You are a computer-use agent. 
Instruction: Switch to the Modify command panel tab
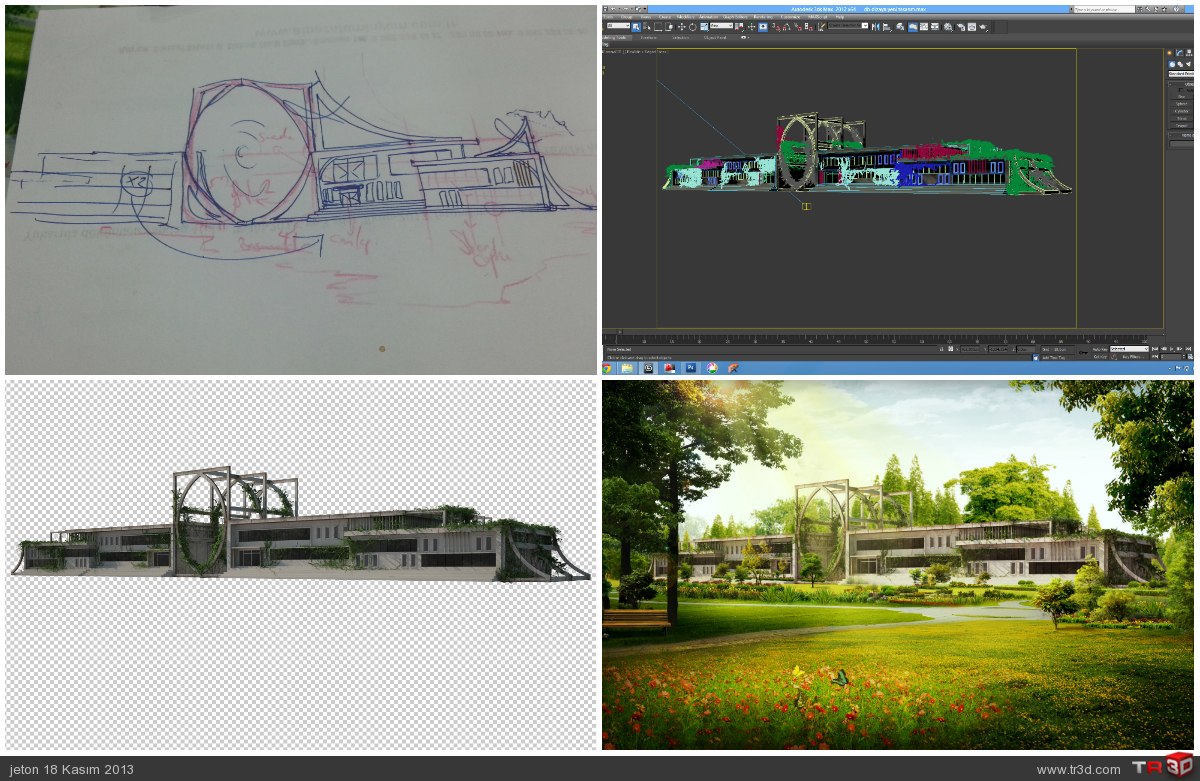[1179, 53]
